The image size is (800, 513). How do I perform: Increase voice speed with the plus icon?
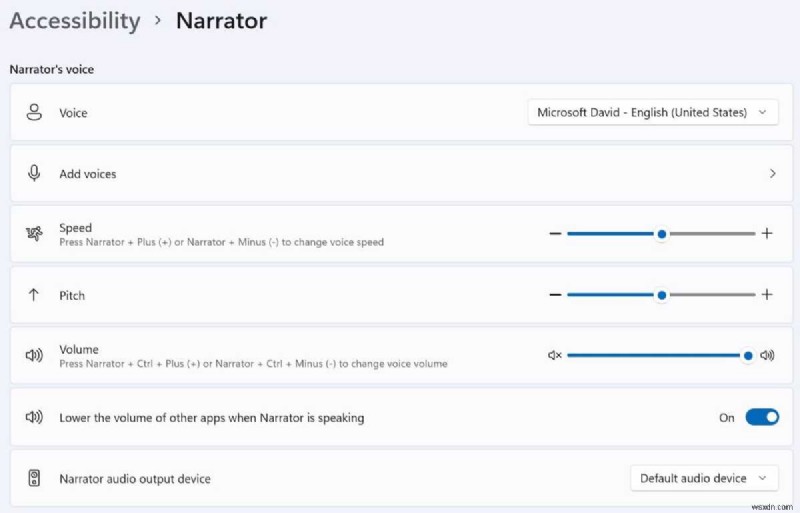click(x=767, y=233)
